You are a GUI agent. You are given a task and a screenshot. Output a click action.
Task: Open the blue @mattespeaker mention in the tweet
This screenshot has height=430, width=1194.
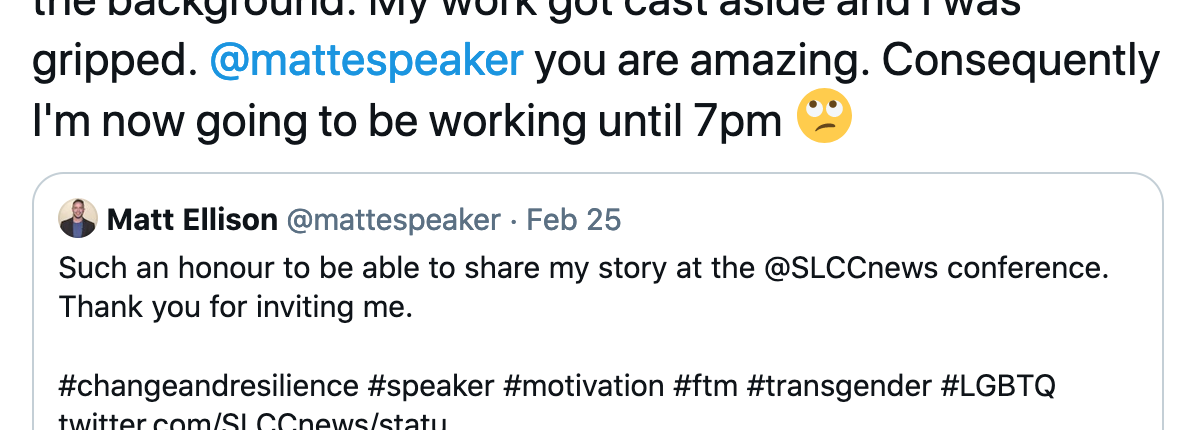[366, 62]
